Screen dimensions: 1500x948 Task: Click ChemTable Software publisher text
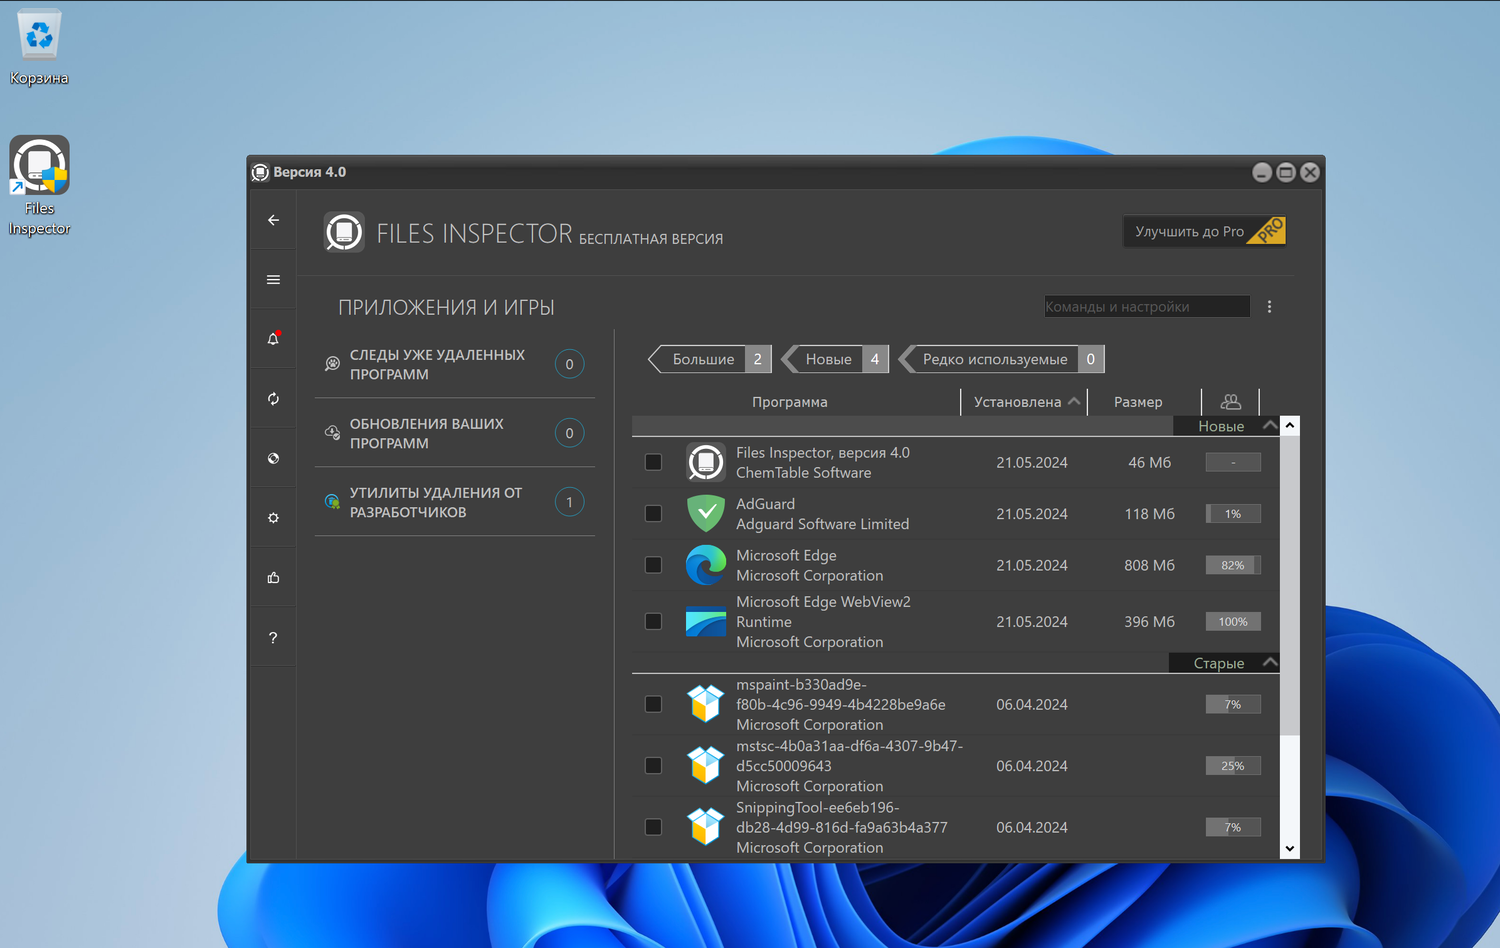coord(804,473)
